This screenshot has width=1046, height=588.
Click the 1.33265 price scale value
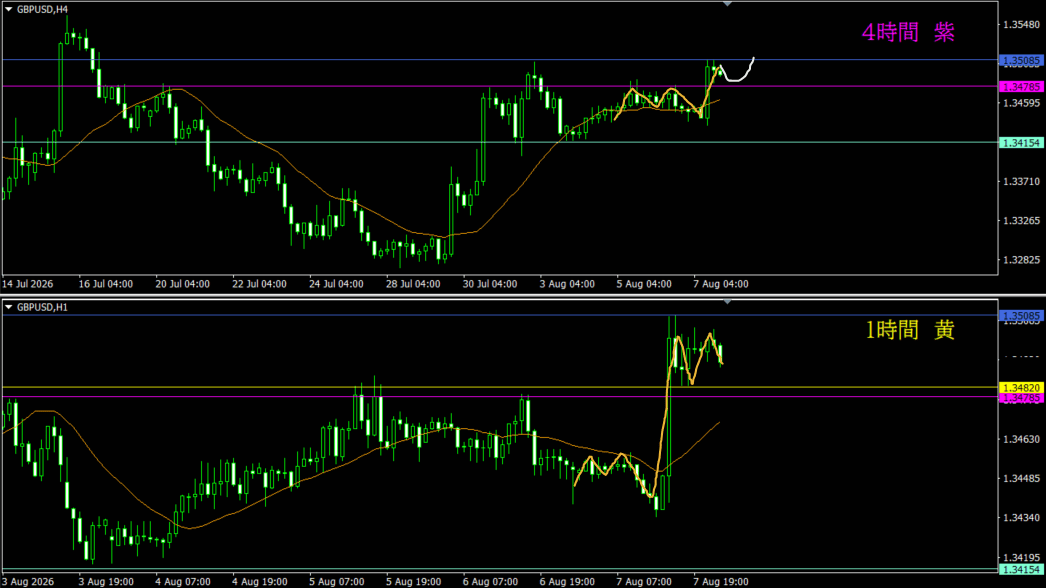click(x=1021, y=221)
